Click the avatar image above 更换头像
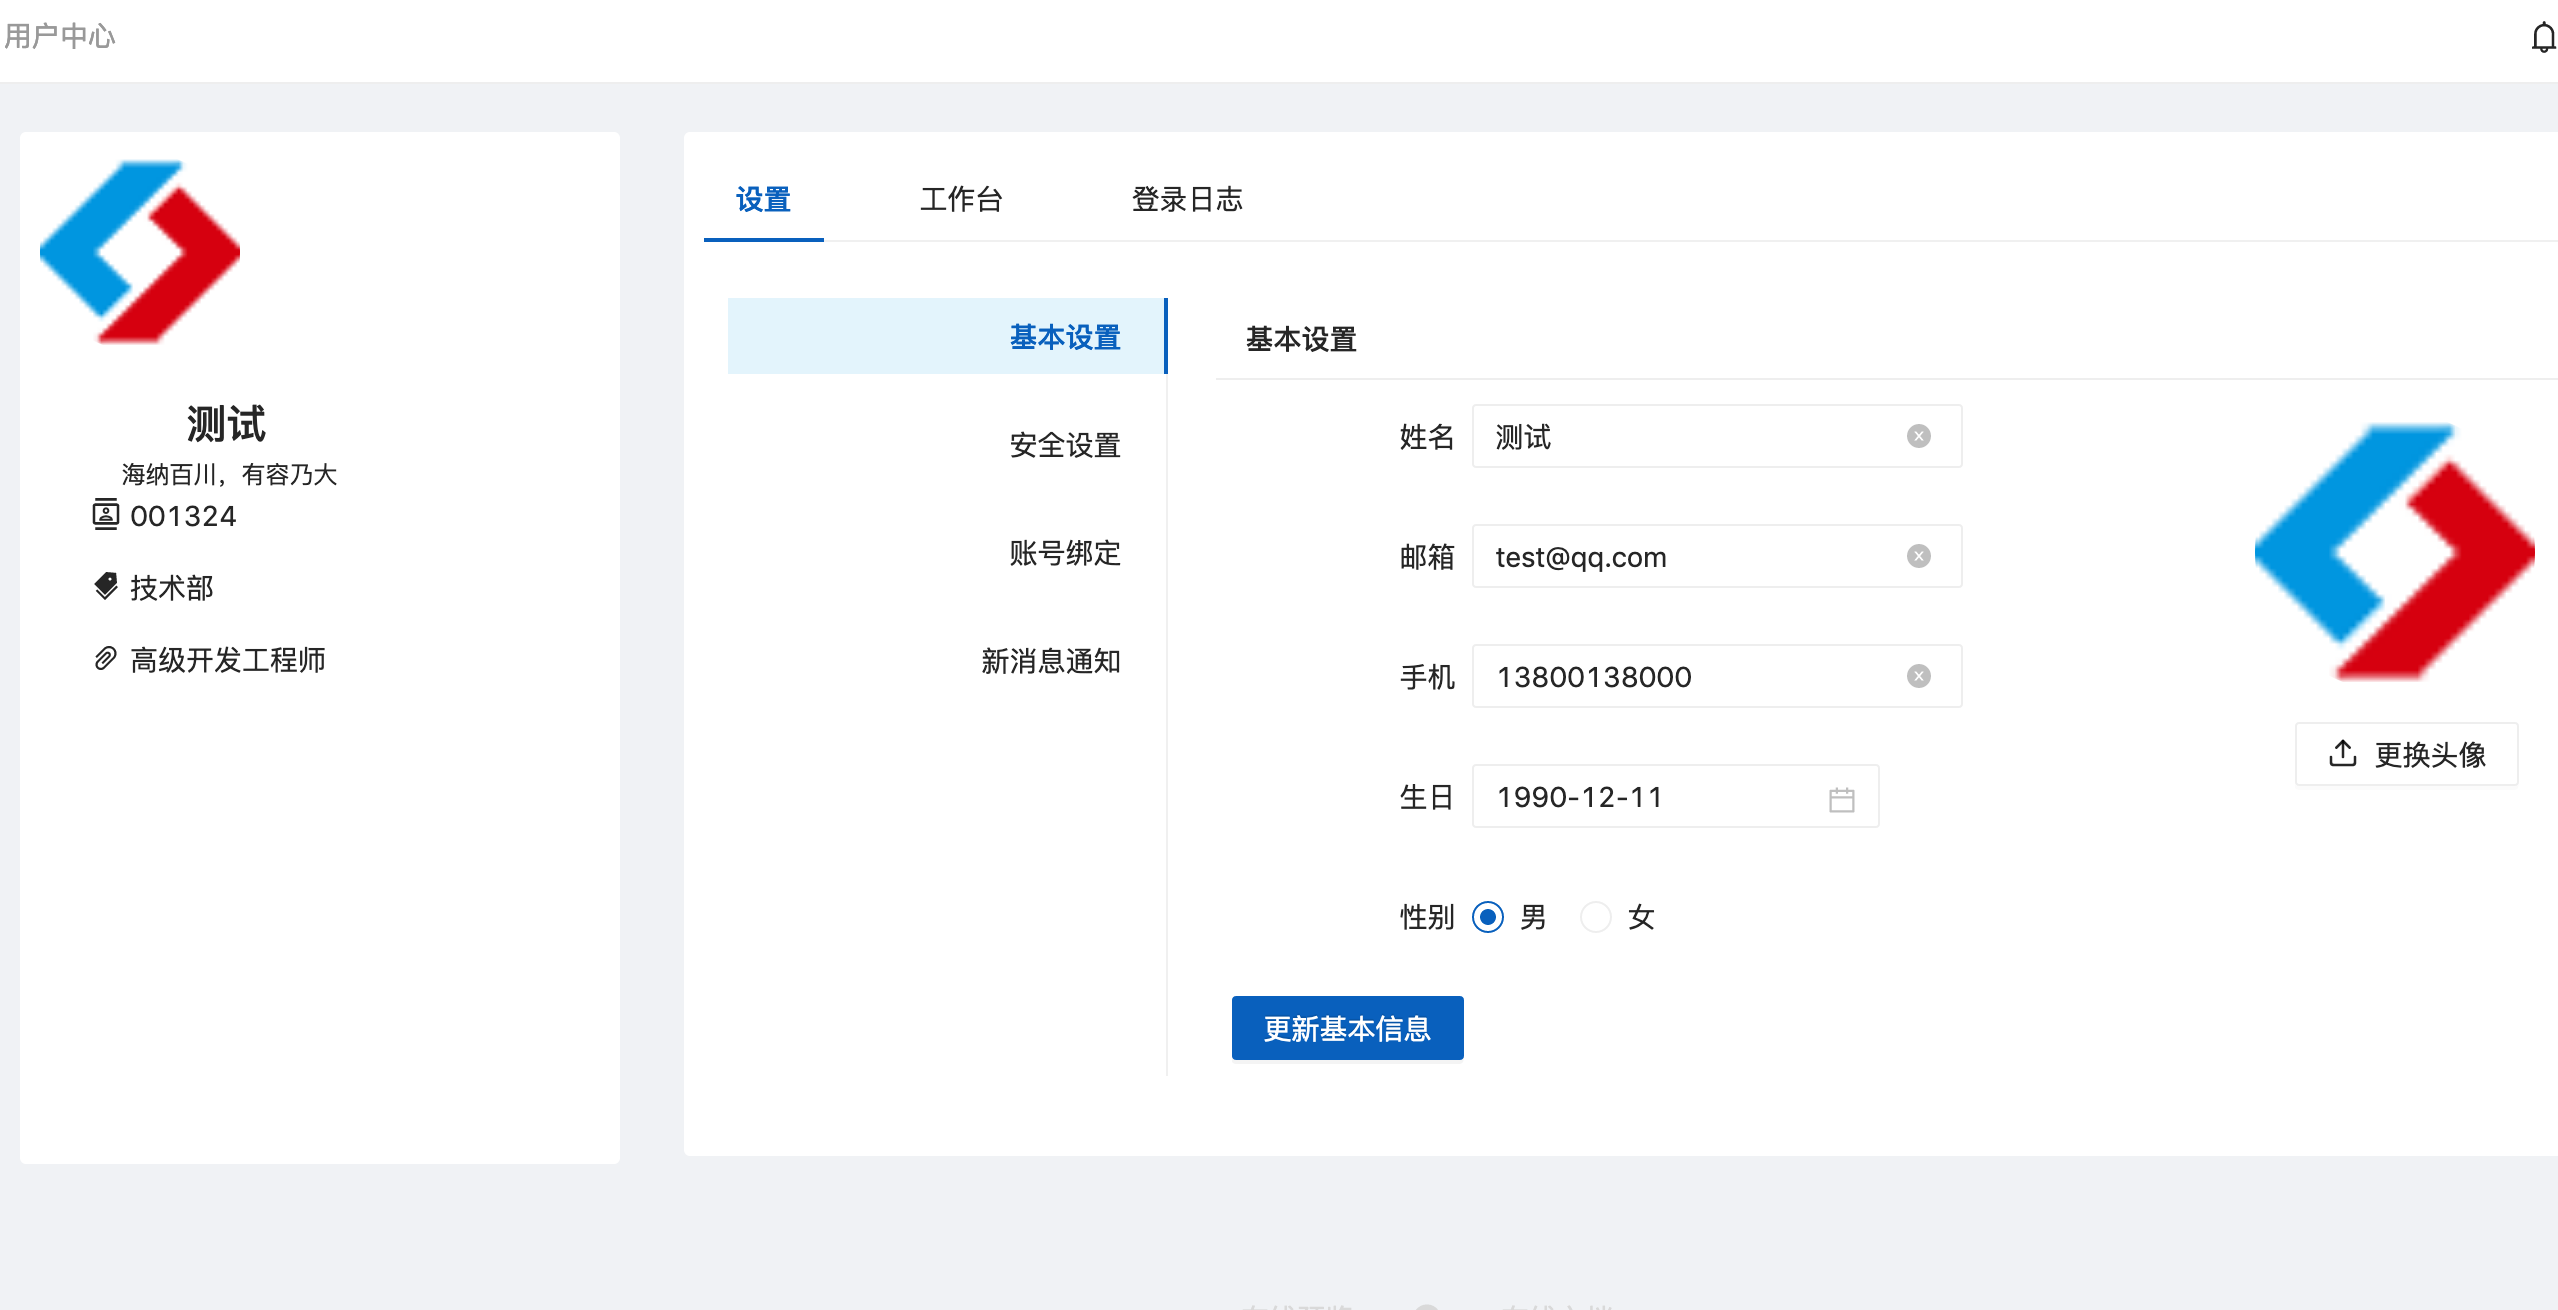Image resolution: width=2558 pixels, height=1310 pixels. (2394, 552)
